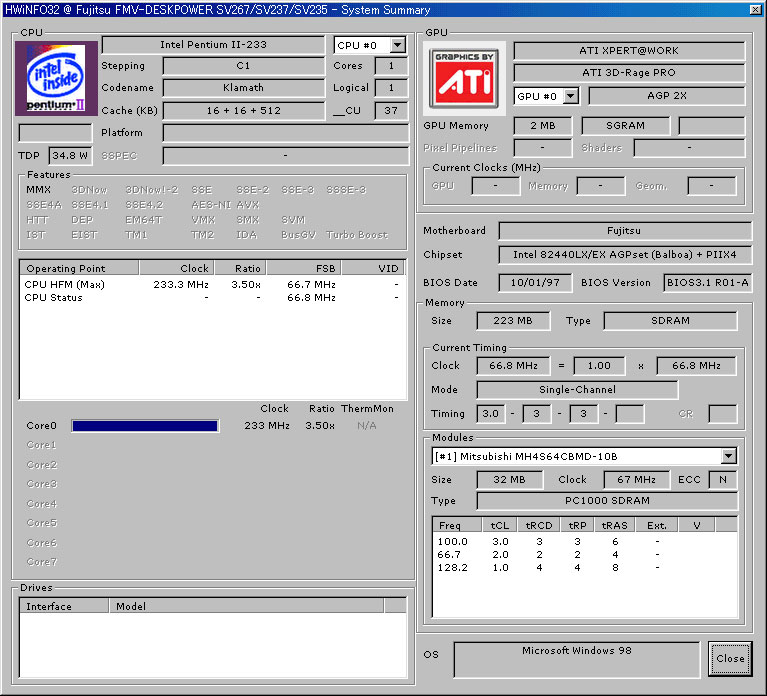The height and width of the screenshot is (696, 767).
Task: Select the 100.0 frequency timing row
Action: click(585, 541)
